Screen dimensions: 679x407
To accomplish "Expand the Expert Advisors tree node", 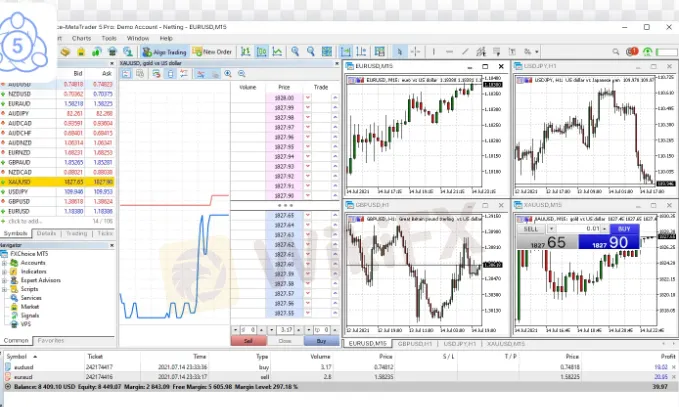I will pyautogui.click(x=4, y=280).
